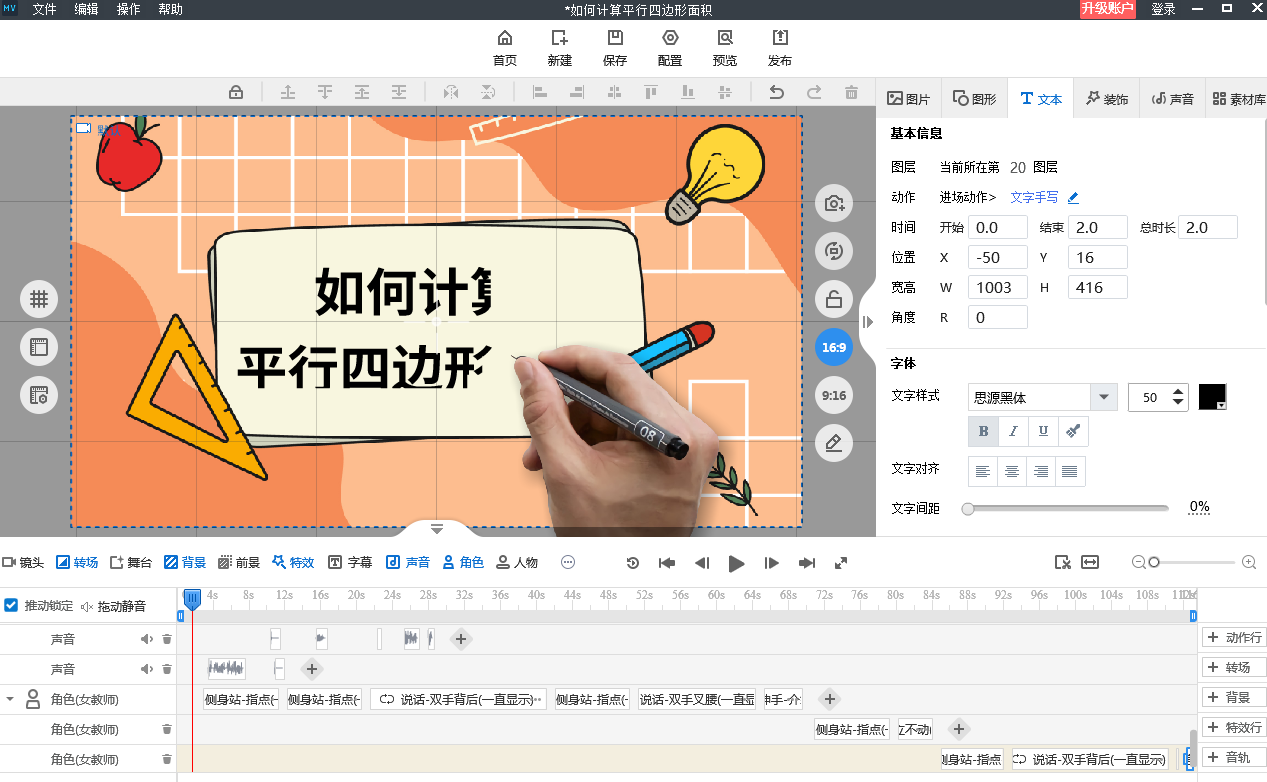Increase font size with up stepper
This screenshot has height=782, width=1267.
click(1178, 391)
